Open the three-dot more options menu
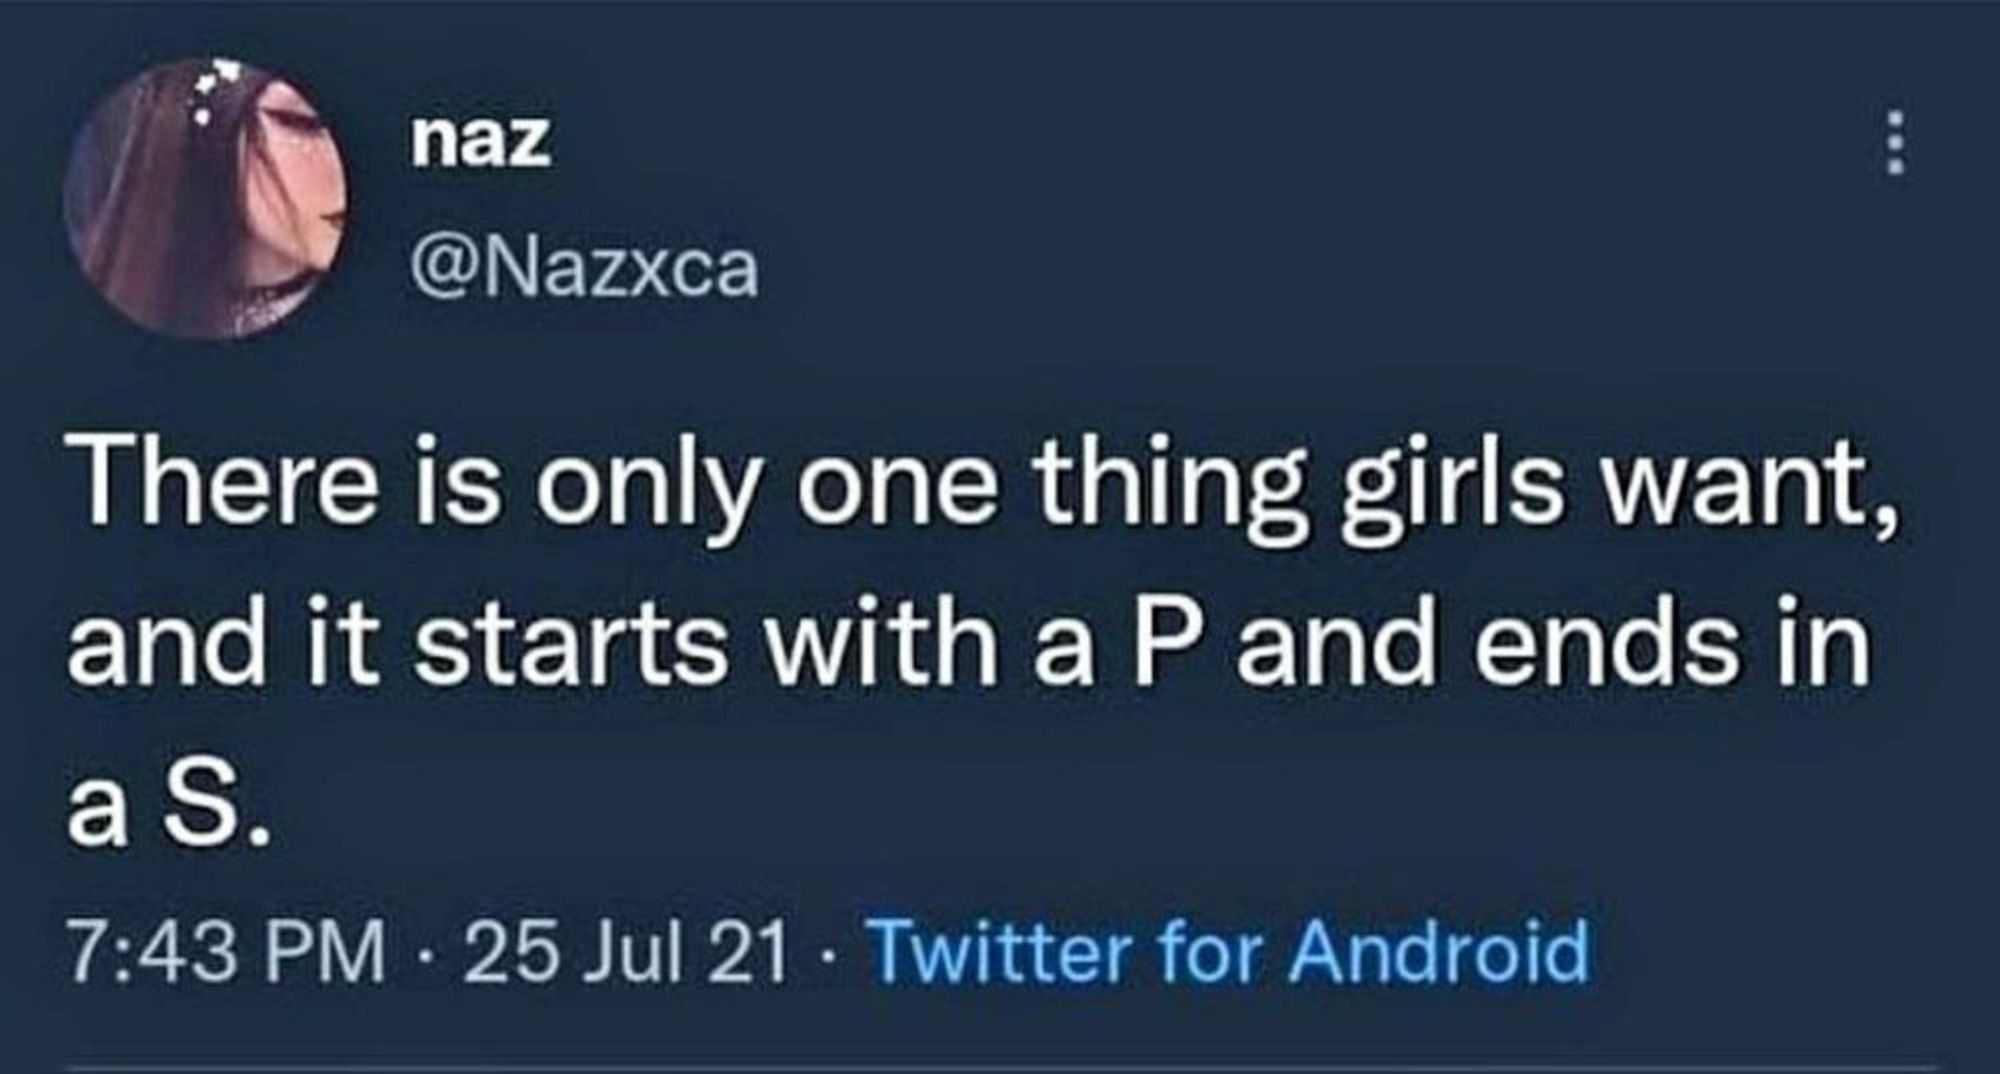Screen dimensions: 2000x1074 (x=1891, y=157)
